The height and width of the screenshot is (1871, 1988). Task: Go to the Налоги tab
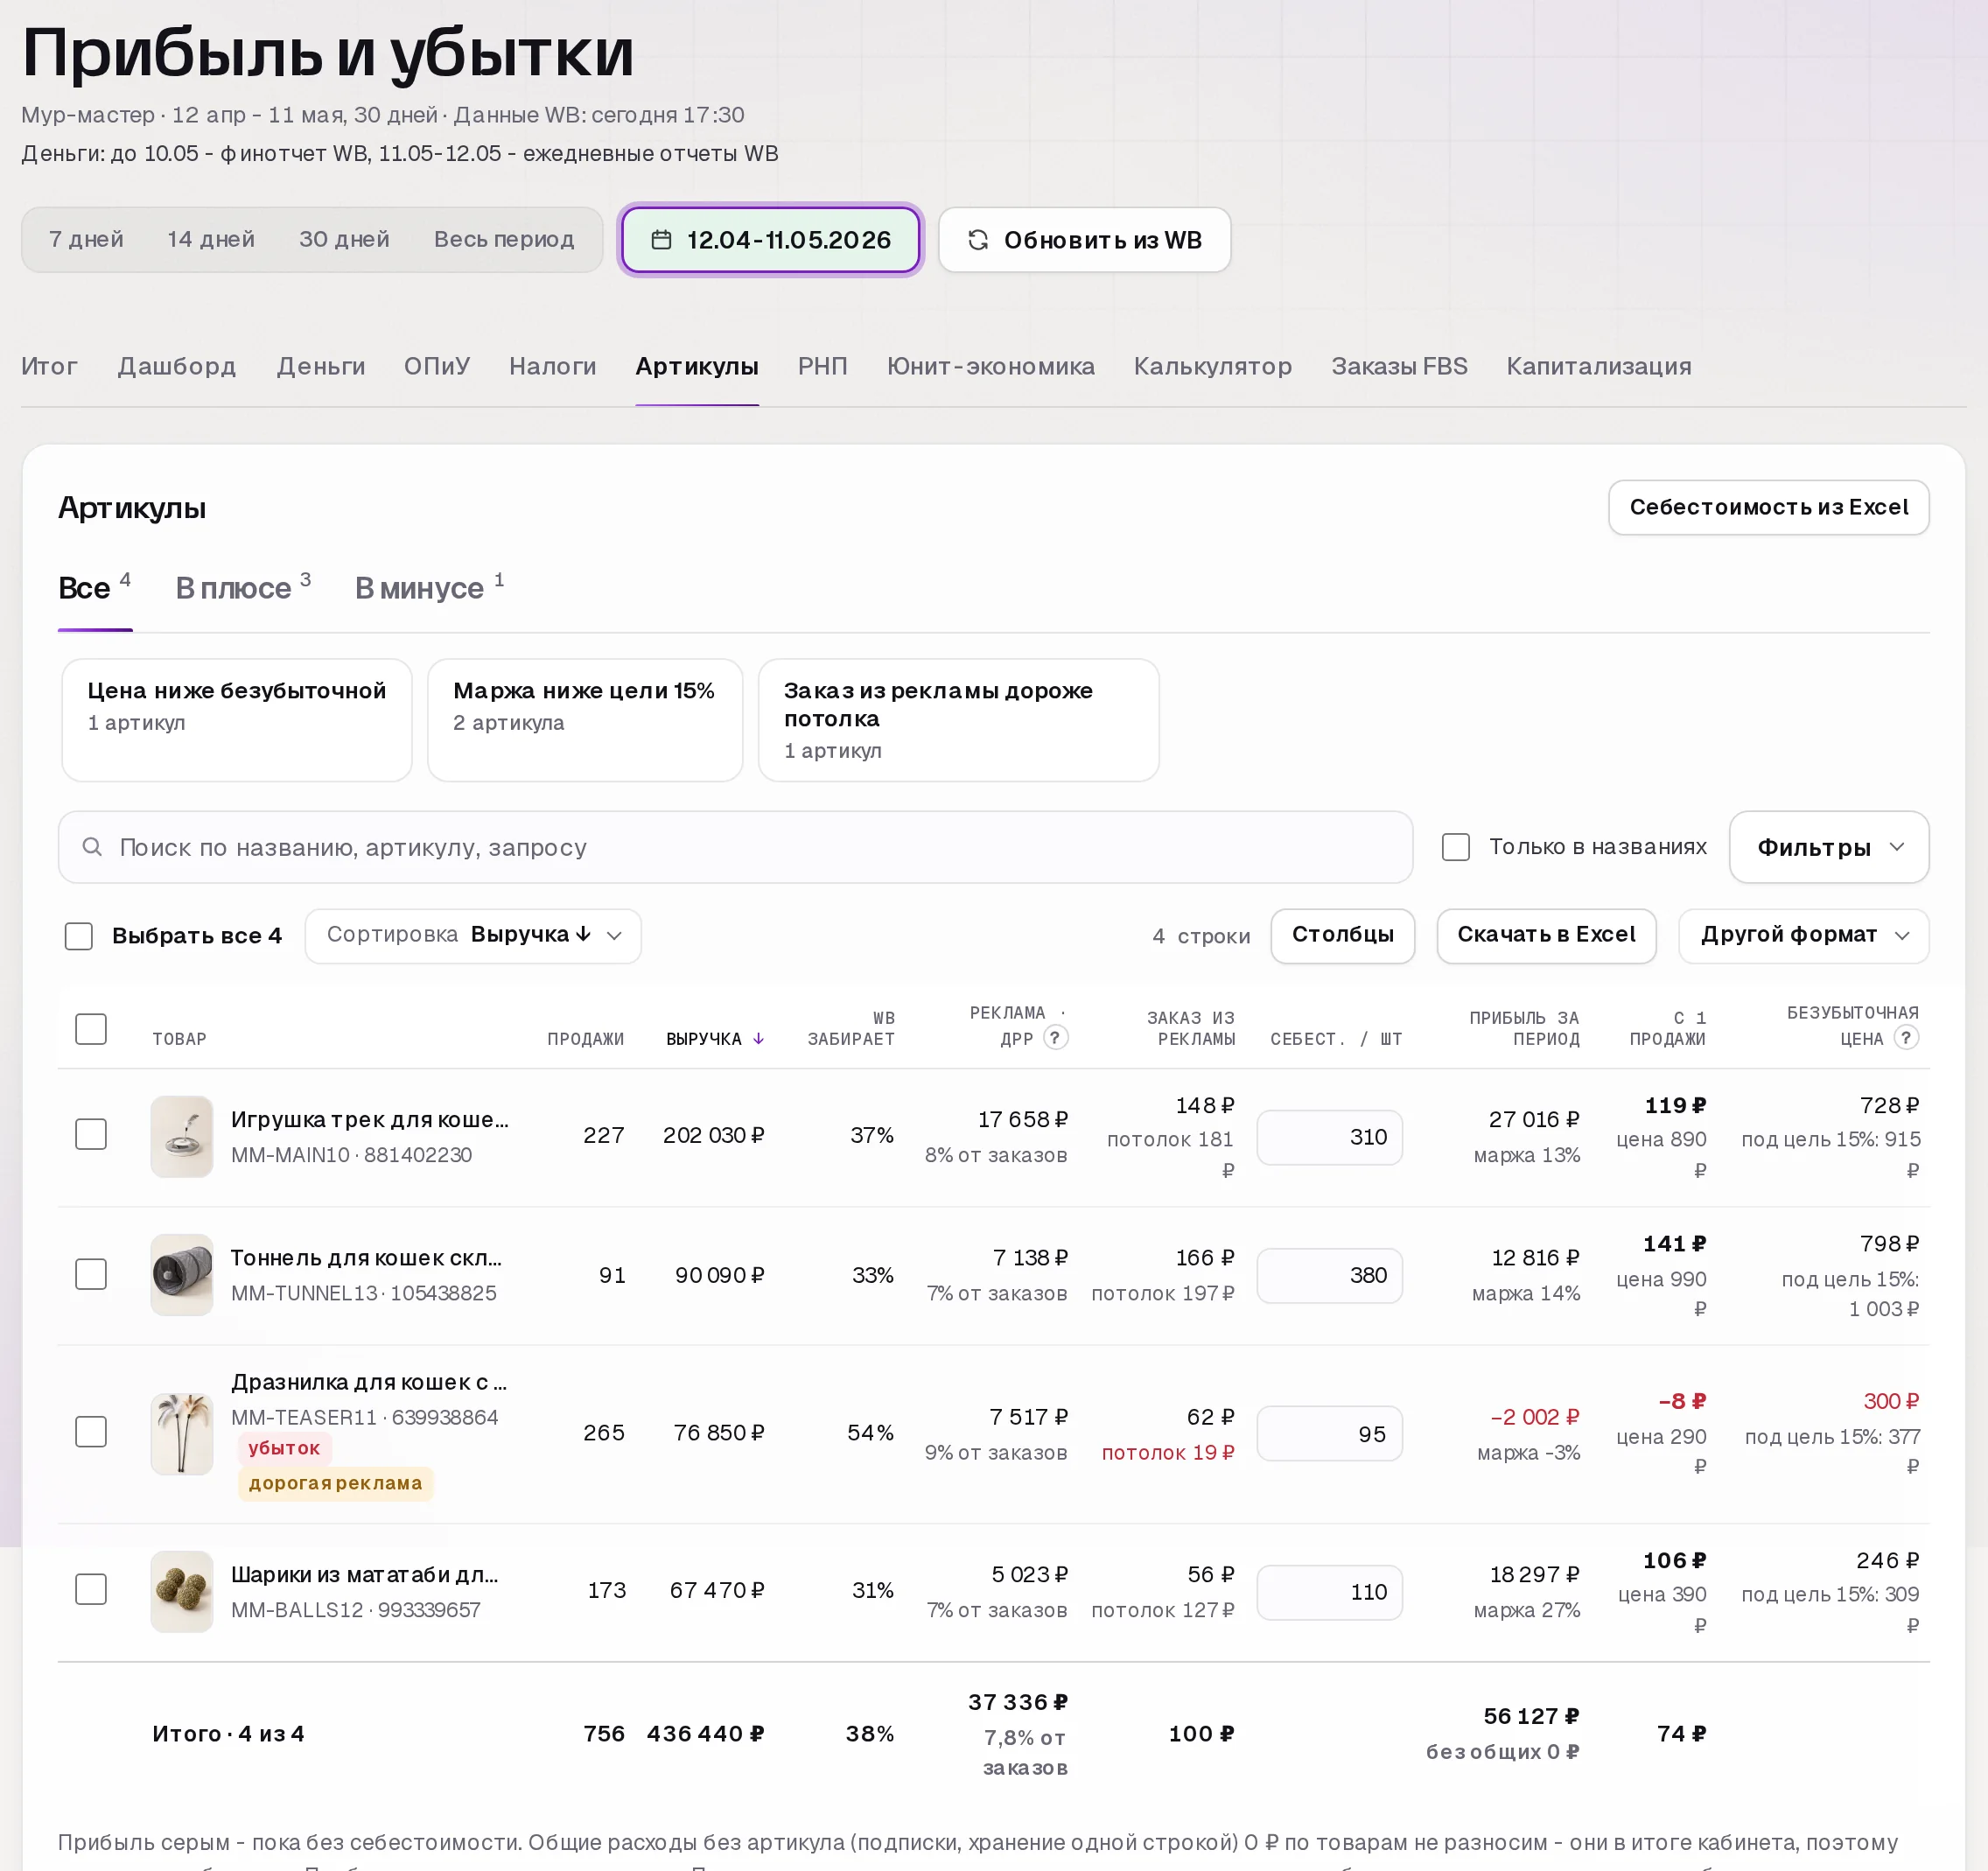(x=553, y=366)
